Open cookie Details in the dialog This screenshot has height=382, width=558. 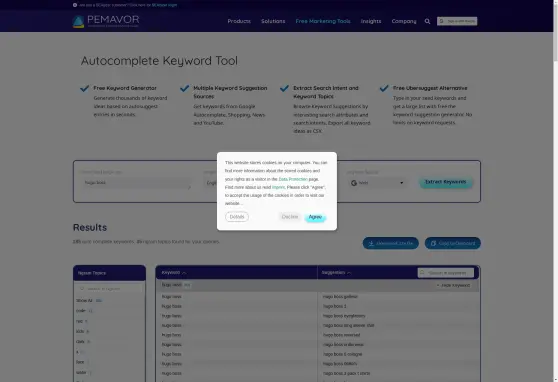click(237, 217)
